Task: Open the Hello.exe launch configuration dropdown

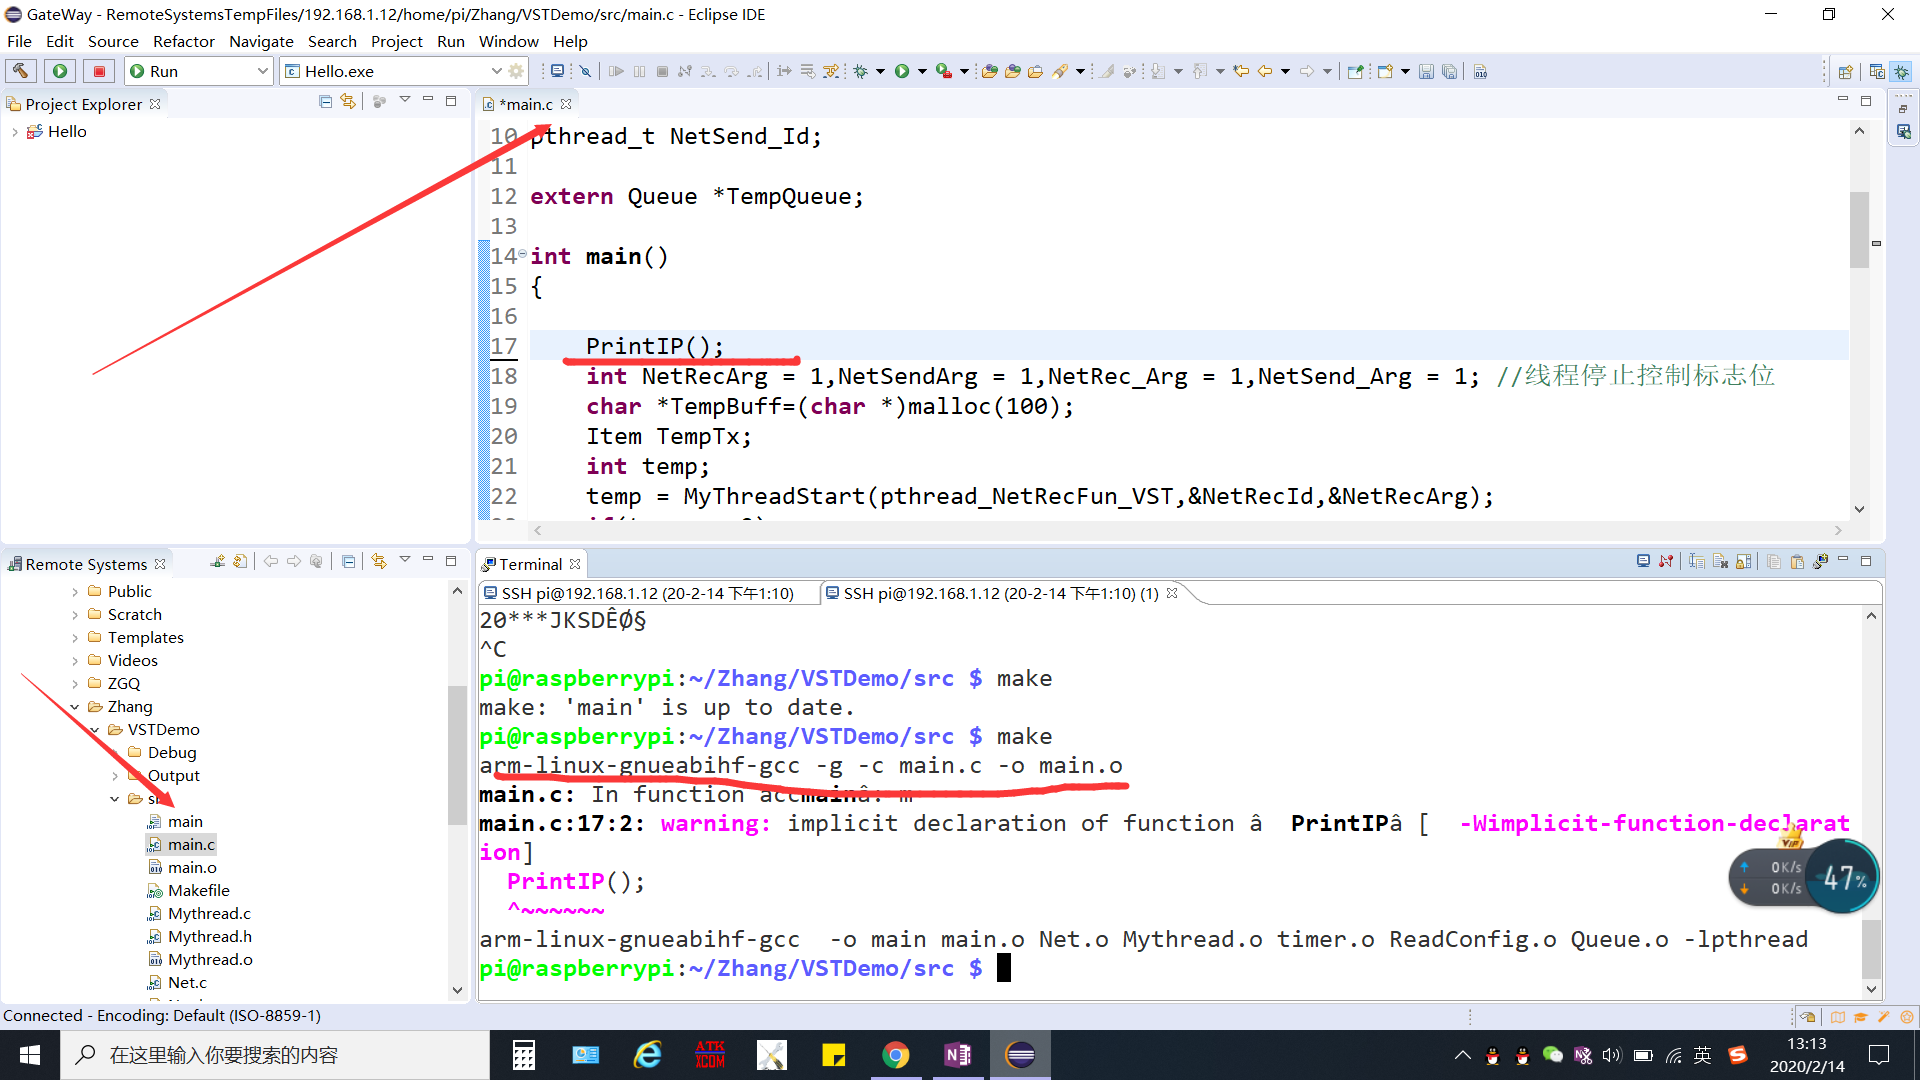Action: tap(496, 71)
